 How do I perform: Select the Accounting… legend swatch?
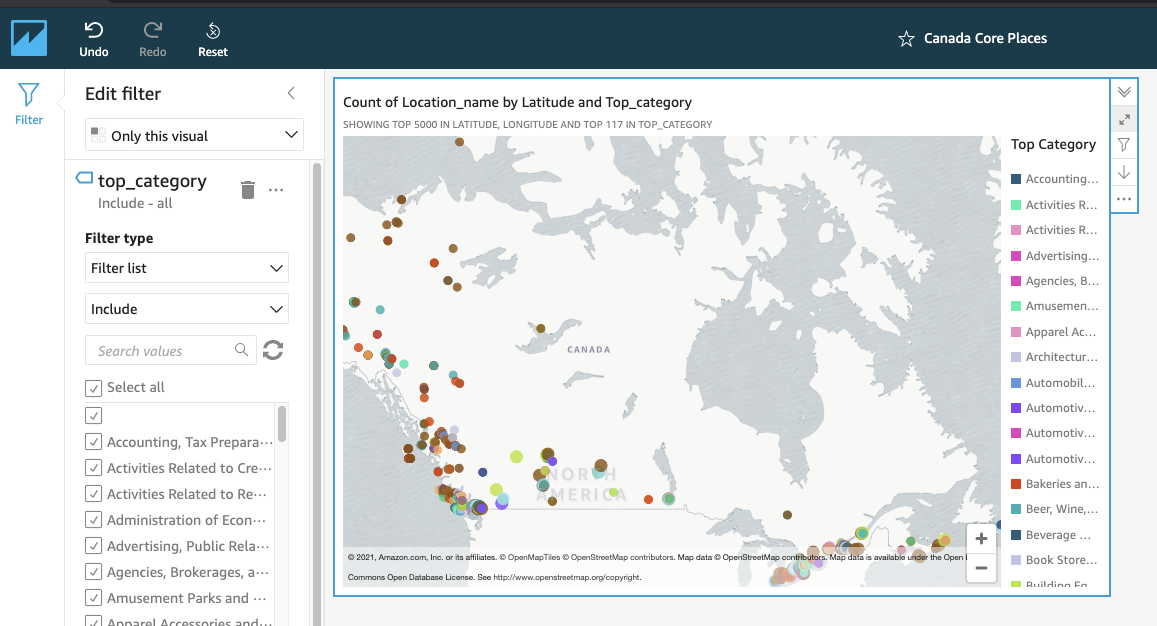[x=1016, y=179]
